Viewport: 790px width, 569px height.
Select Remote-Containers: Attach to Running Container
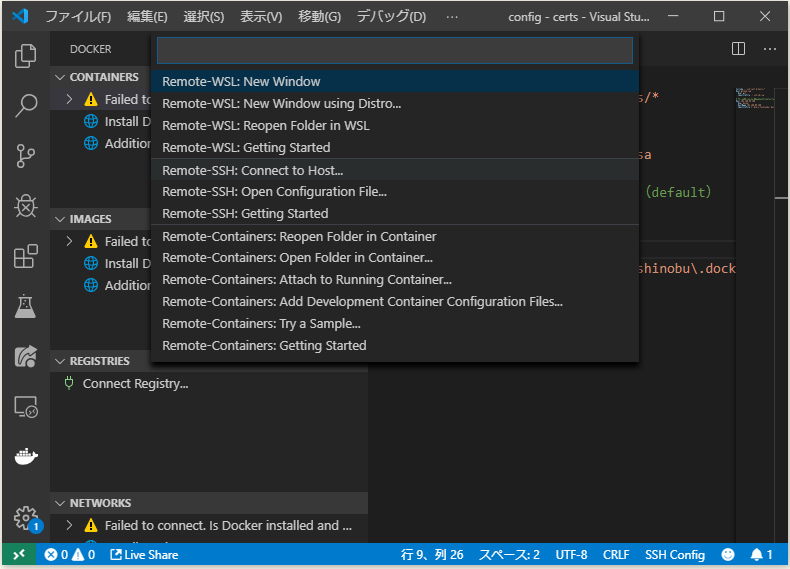pyautogui.click(x=395, y=280)
